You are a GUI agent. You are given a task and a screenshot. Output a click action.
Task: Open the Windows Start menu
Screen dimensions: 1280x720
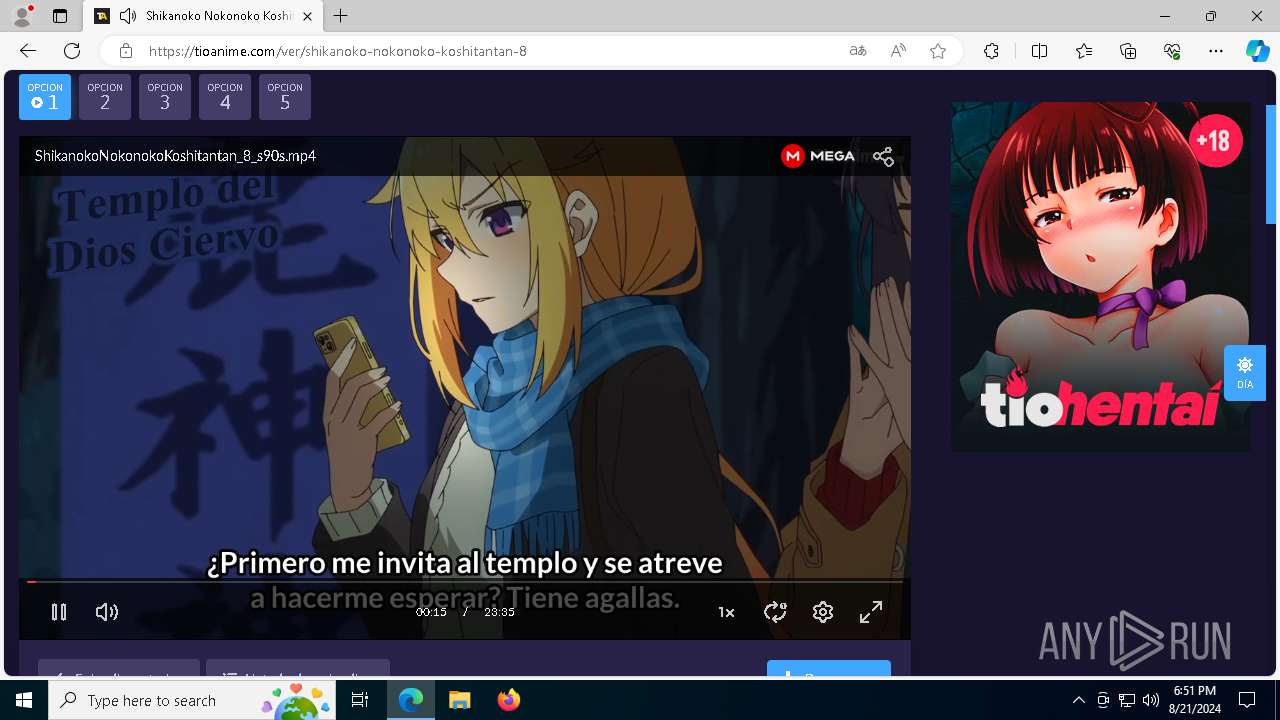click(x=24, y=700)
